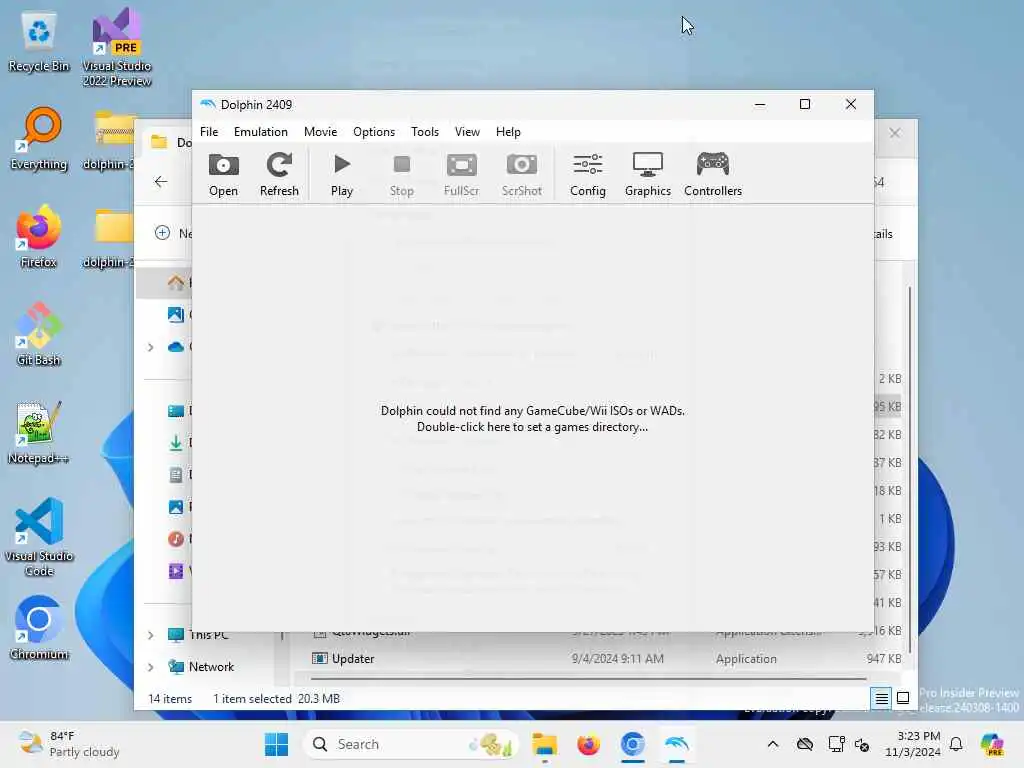Switch Explorer to details view layout
The height and width of the screenshot is (768, 1024).
tap(881, 699)
